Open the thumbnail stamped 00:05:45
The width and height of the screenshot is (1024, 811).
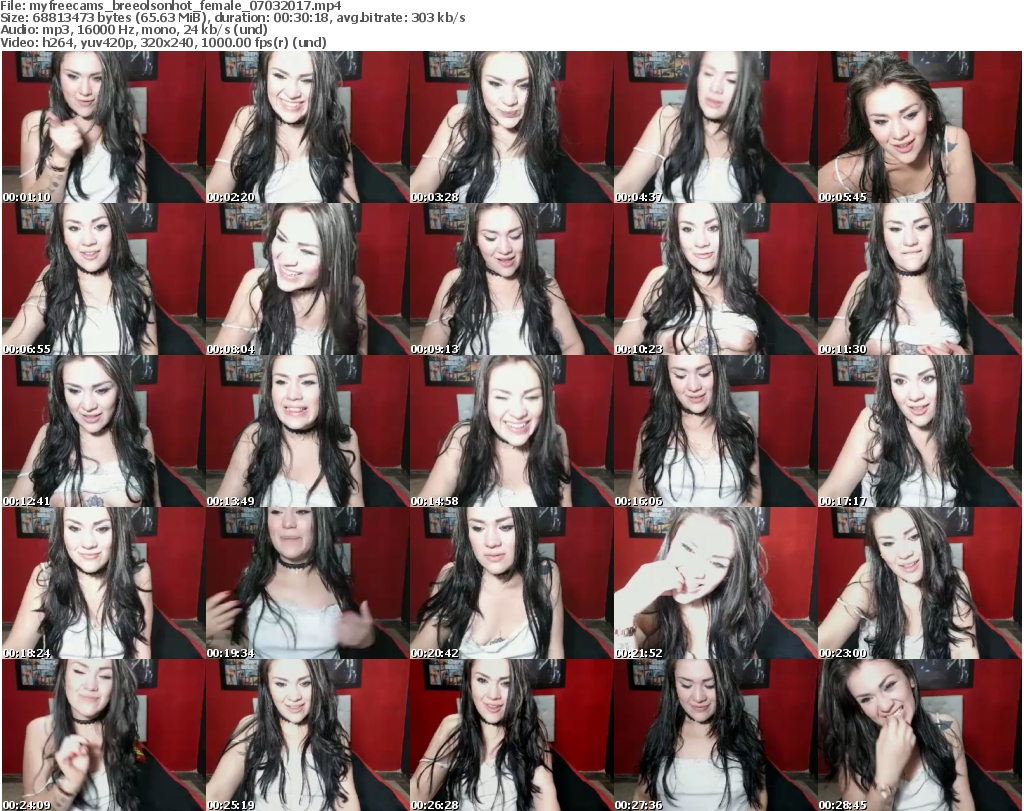pyautogui.click(x=920, y=127)
